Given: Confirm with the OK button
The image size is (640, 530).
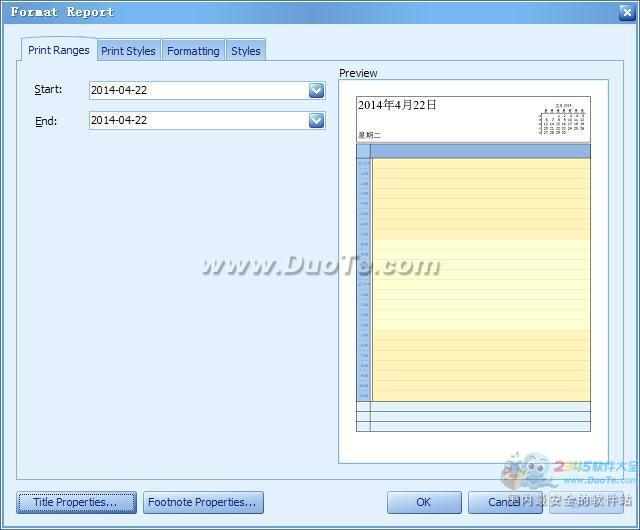Looking at the screenshot, I should [424, 502].
